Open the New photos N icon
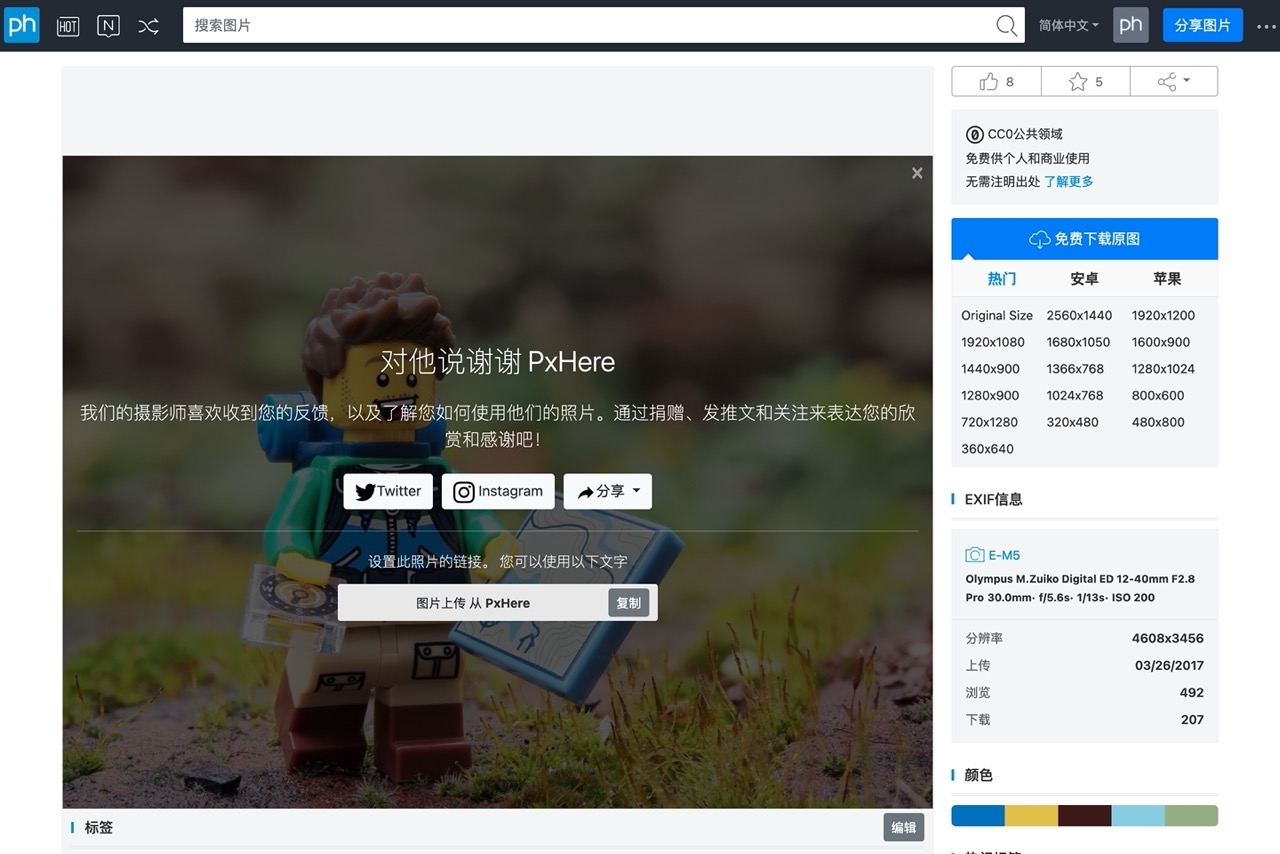Screen dimensions: 1280x854 click(108, 26)
